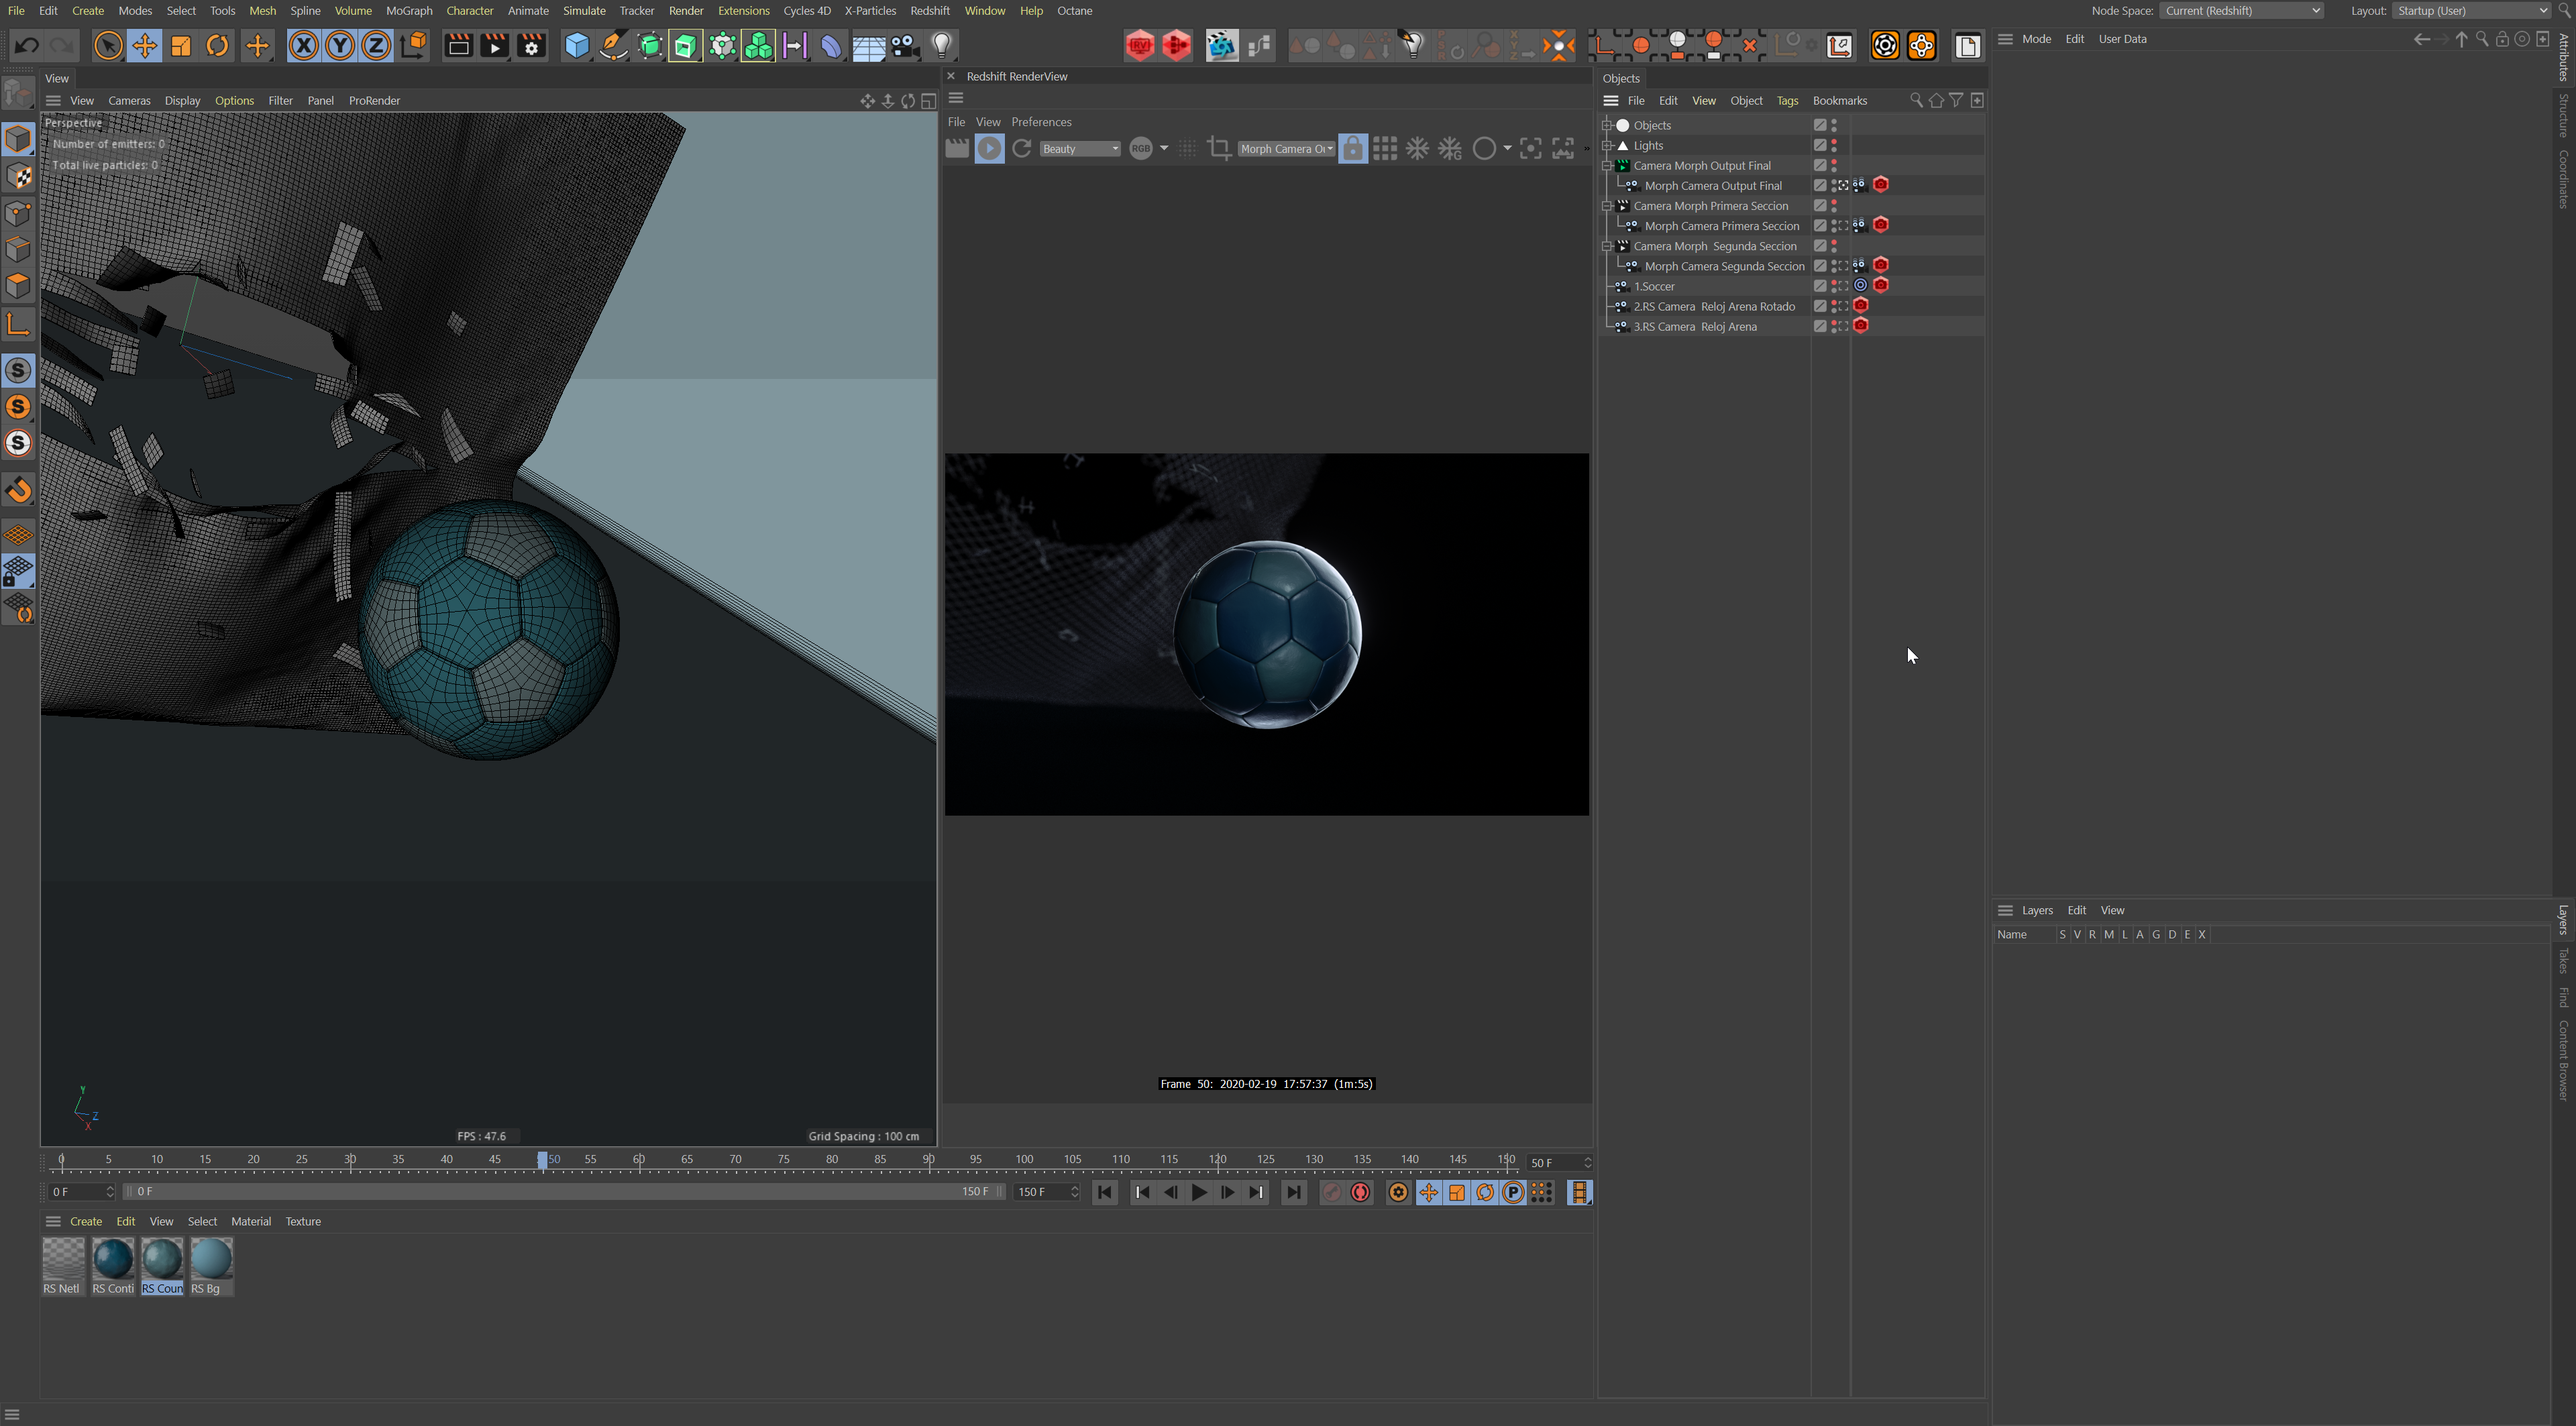Toggle visibility dots for 1.Soccer
Screen dimensions: 2576x1426
[x=1834, y=286]
